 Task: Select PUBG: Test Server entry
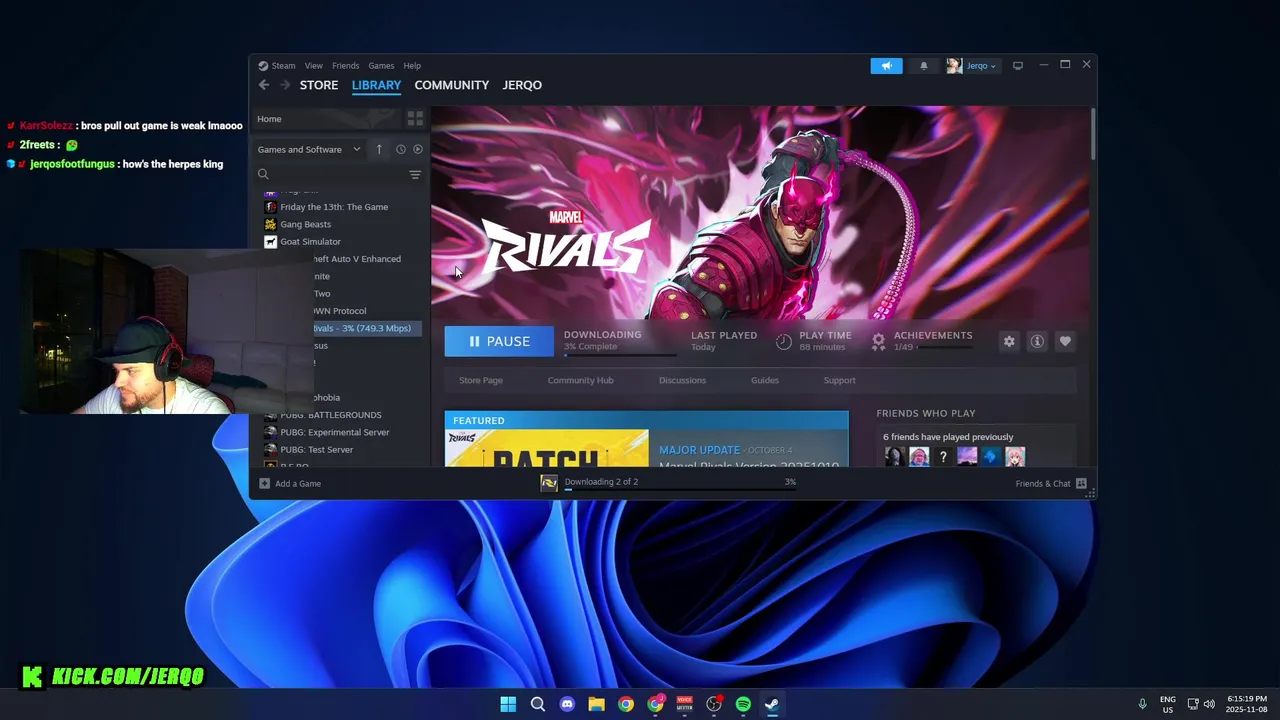coord(316,449)
